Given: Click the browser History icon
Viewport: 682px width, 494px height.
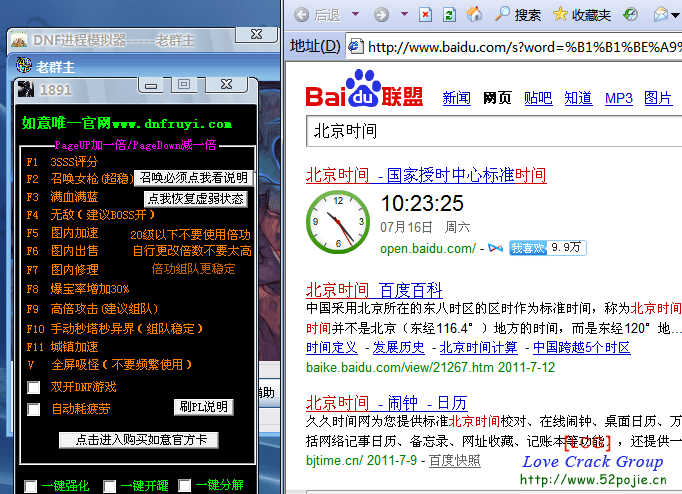Looking at the screenshot, I should (630, 15).
